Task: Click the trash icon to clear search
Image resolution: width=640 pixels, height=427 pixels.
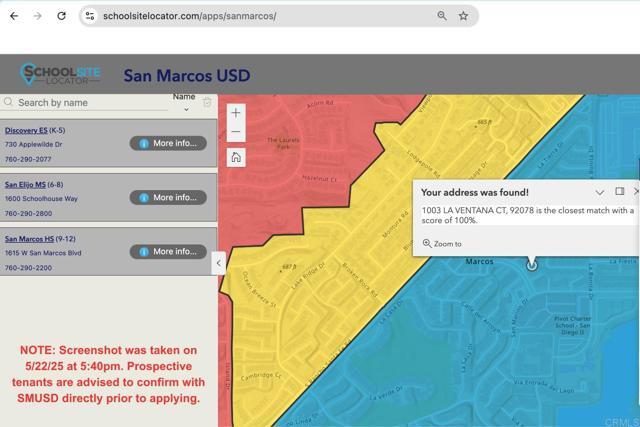Action: point(207,102)
